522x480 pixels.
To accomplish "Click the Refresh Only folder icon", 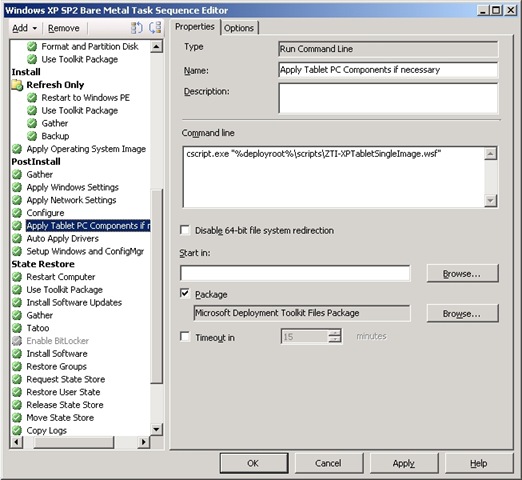I will pos(17,85).
